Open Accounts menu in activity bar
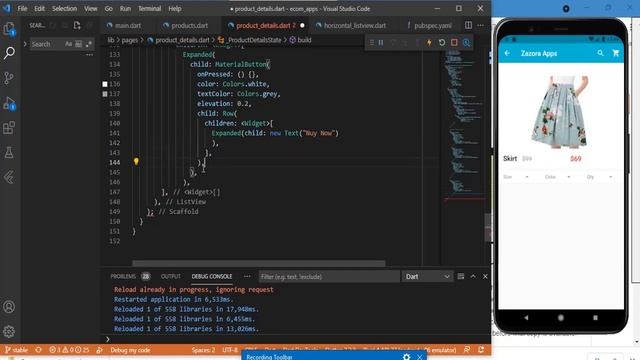The height and width of the screenshot is (360, 640). [x=9, y=307]
